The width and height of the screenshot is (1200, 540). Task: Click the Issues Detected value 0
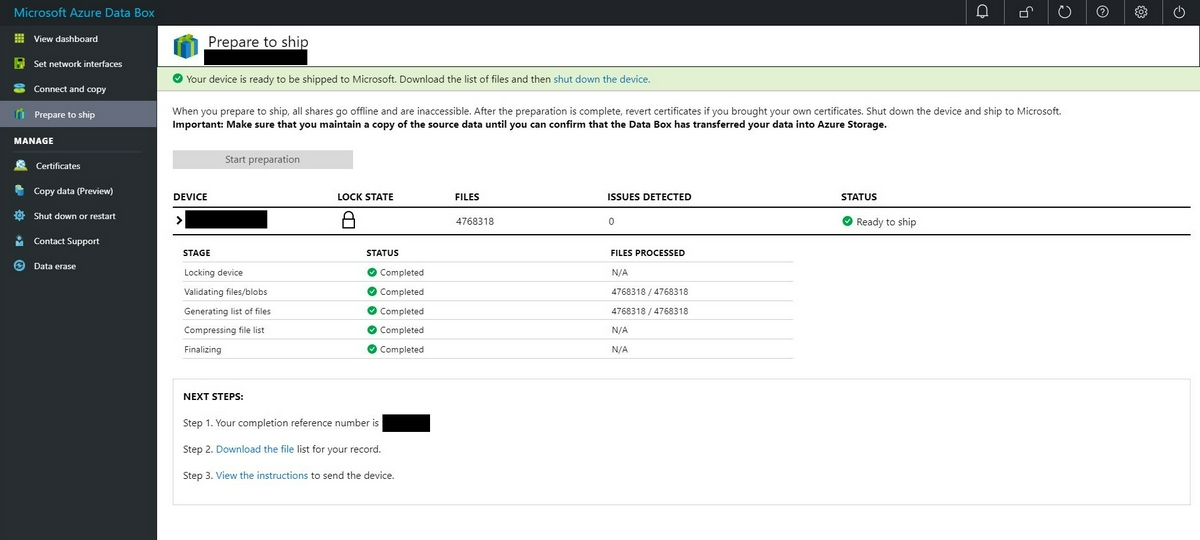610,222
